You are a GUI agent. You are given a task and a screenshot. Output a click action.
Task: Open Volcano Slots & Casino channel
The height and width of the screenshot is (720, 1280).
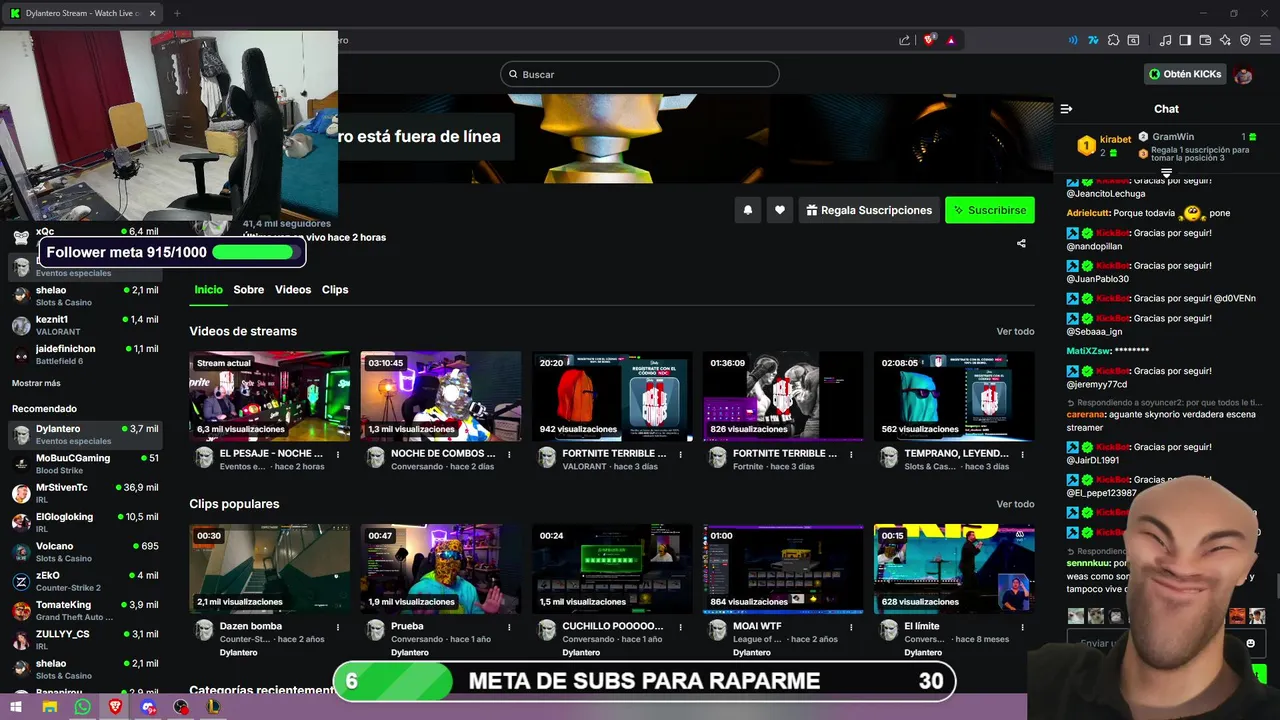tap(85, 551)
